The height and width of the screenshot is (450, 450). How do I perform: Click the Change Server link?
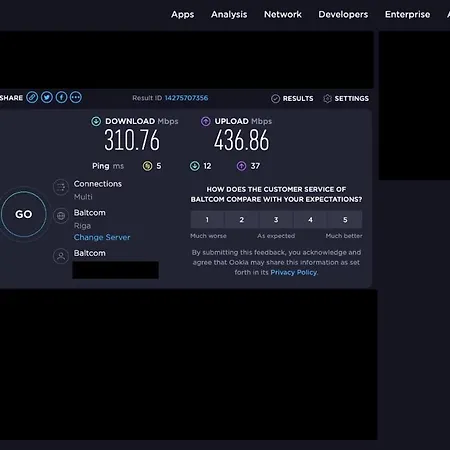[102, 237]
